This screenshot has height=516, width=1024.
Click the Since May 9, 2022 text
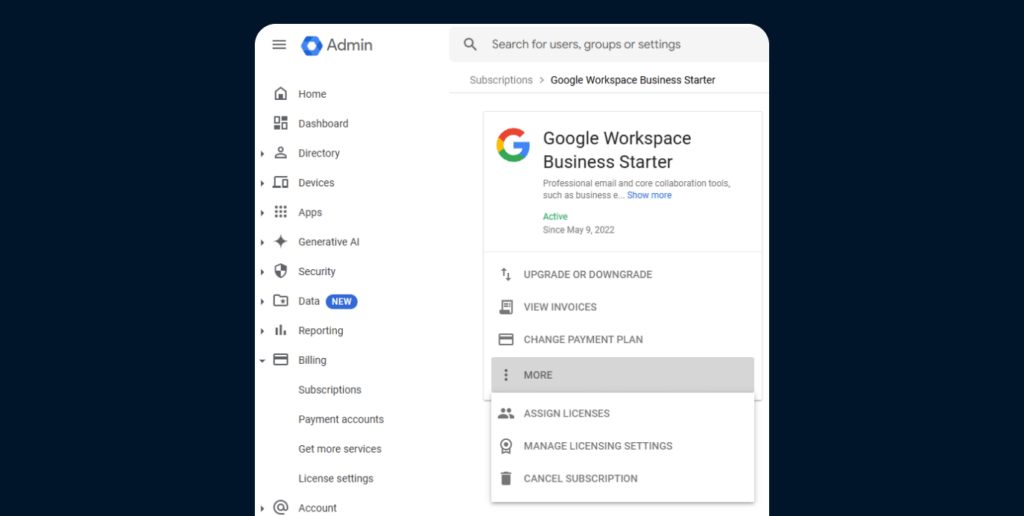pos(579,230)
